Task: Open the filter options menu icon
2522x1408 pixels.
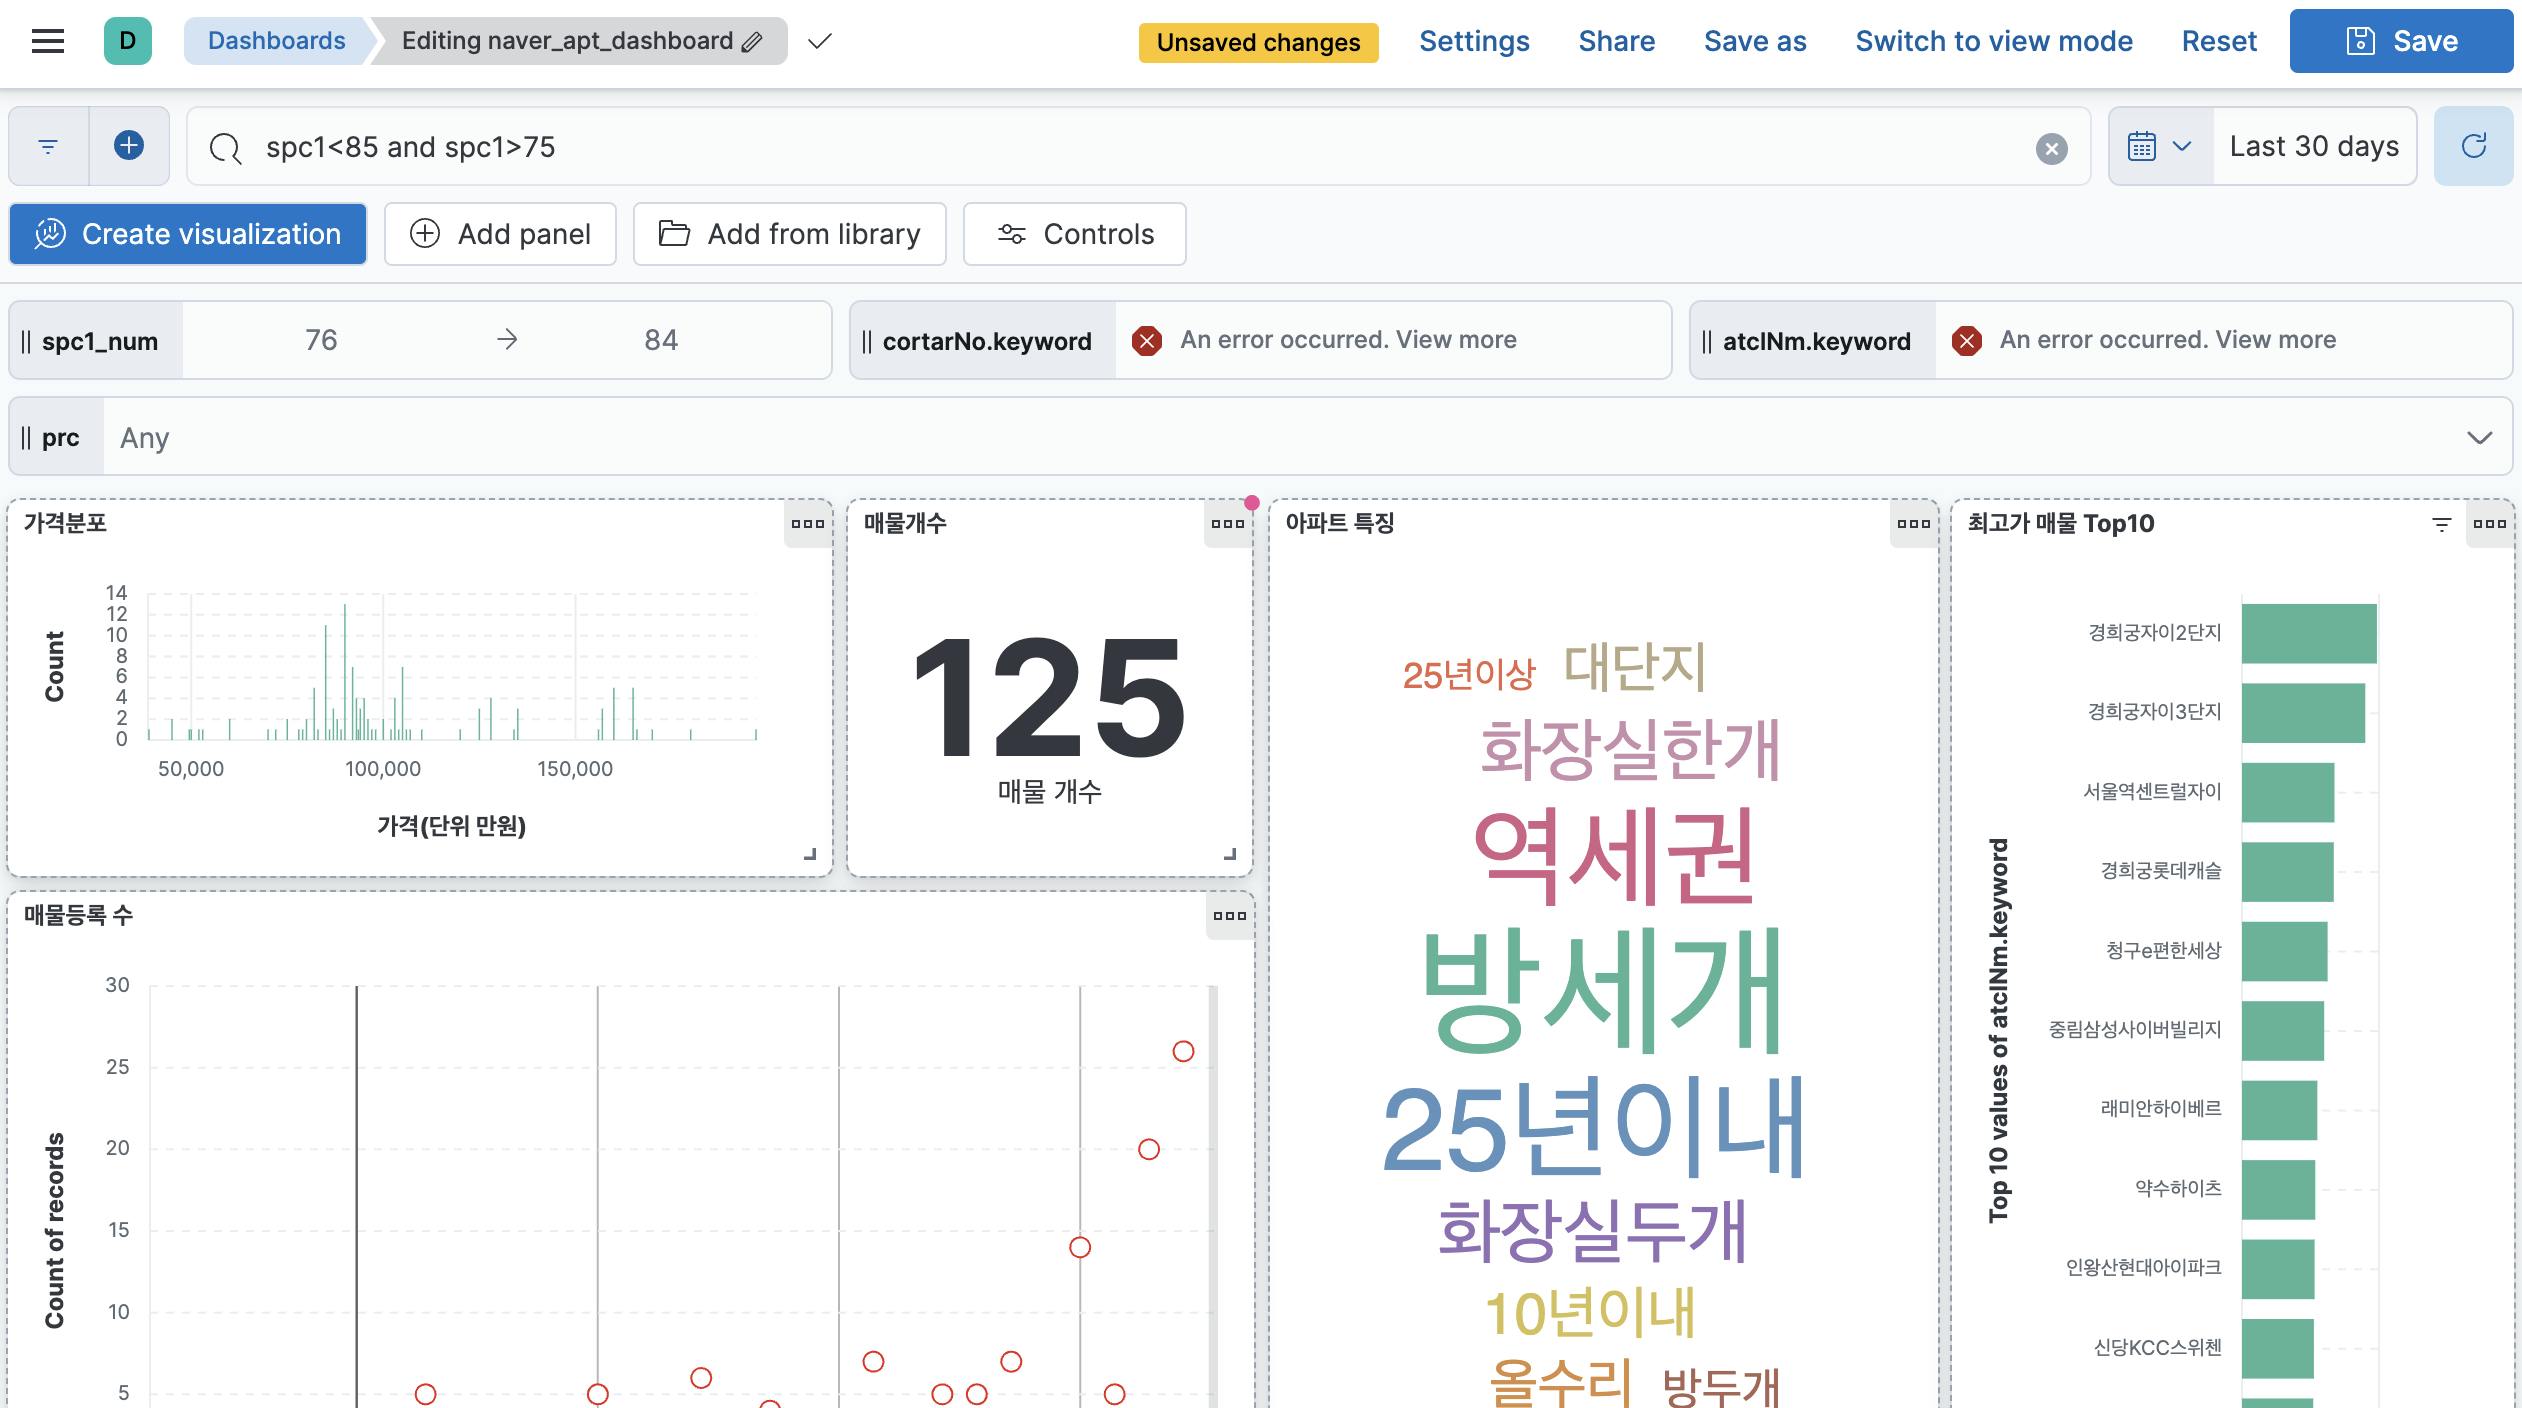Action: 48,146
